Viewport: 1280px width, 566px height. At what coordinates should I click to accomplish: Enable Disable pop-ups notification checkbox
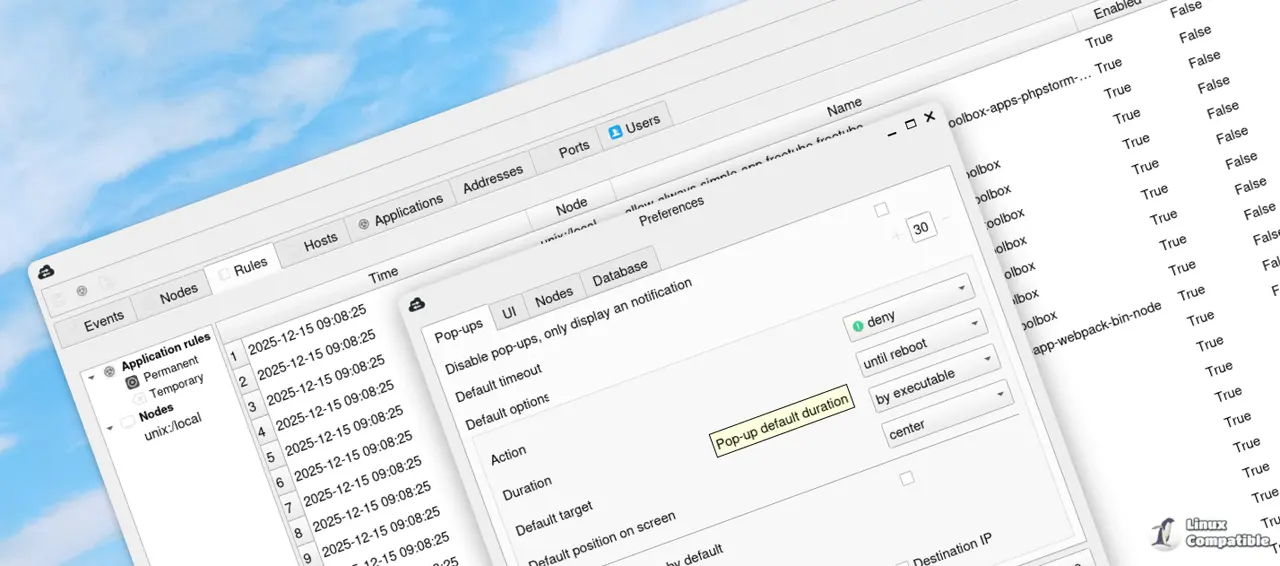(881, 210)
